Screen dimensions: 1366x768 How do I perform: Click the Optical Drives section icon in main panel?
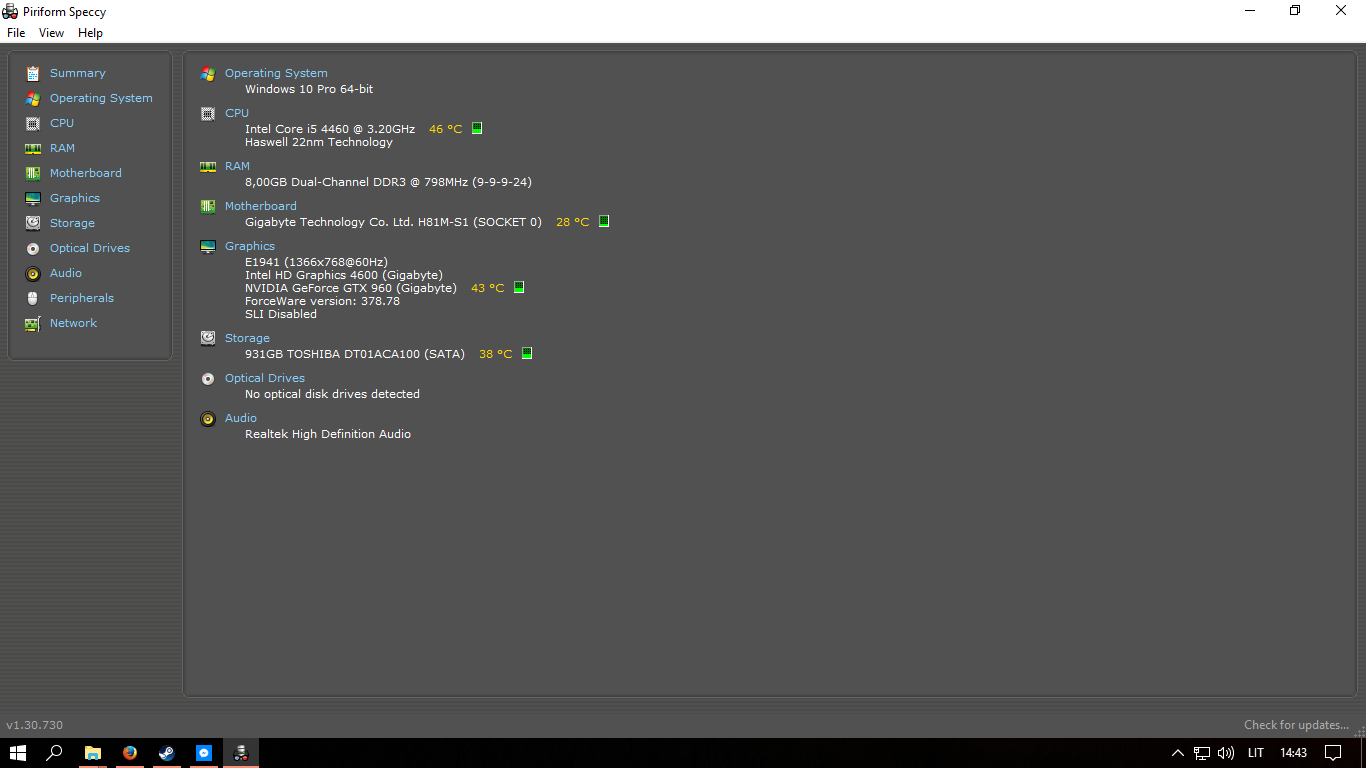(208, 378)
